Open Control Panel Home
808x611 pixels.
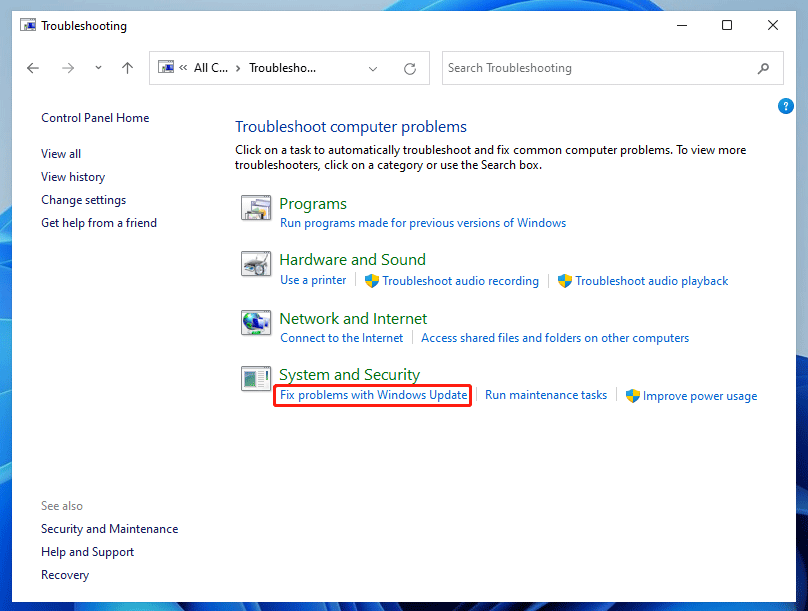95,118
